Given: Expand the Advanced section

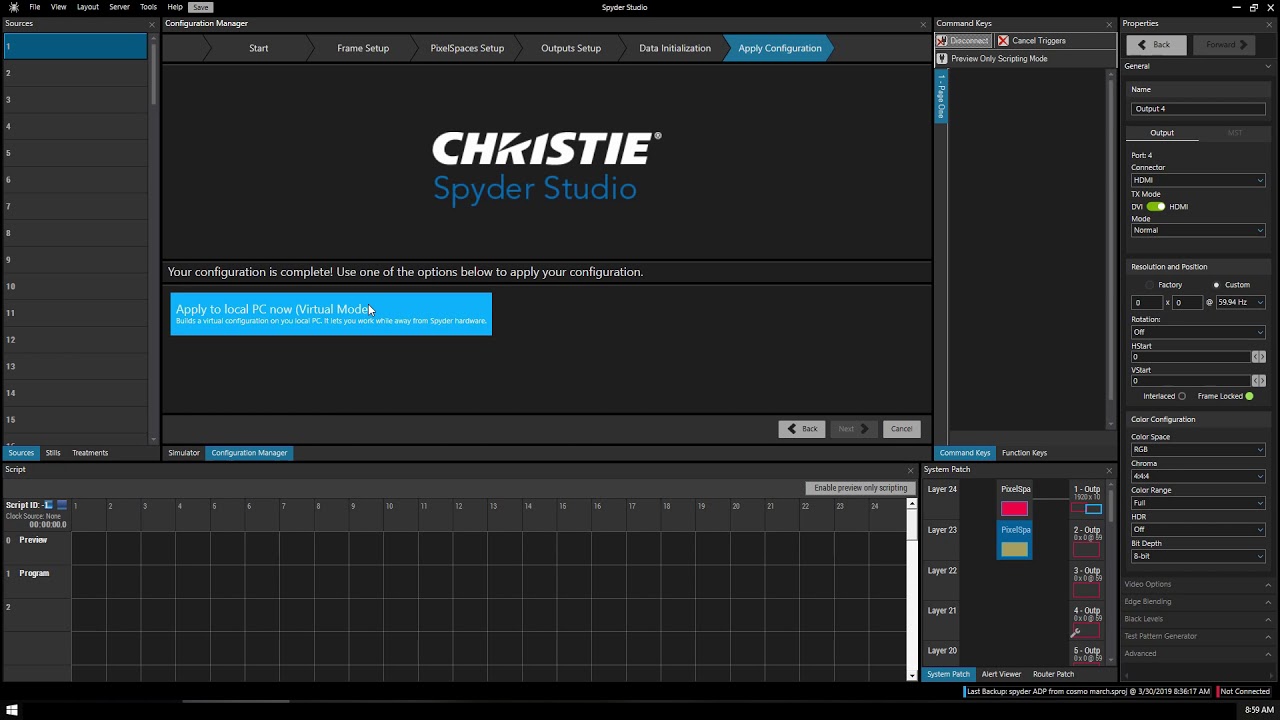Looking at the screenshot, I should pos(1198,654).
